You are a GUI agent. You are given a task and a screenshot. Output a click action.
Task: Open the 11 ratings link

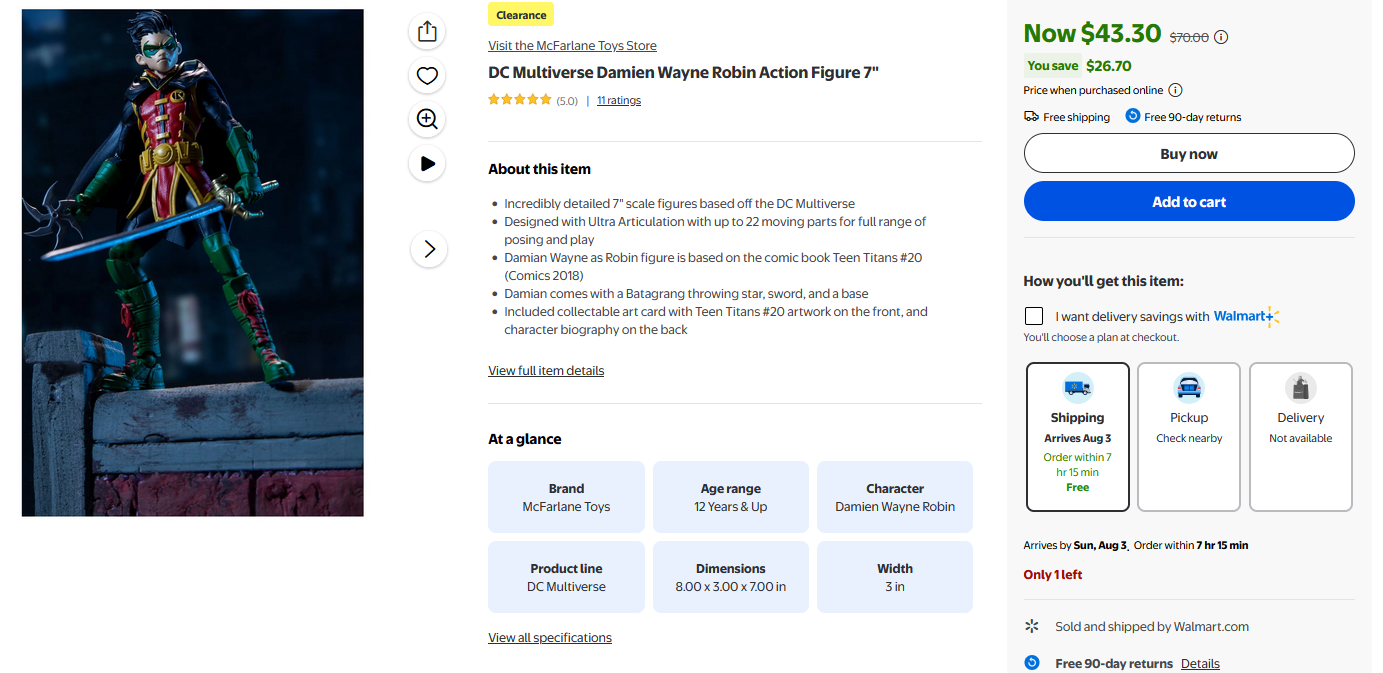[619, 100]
